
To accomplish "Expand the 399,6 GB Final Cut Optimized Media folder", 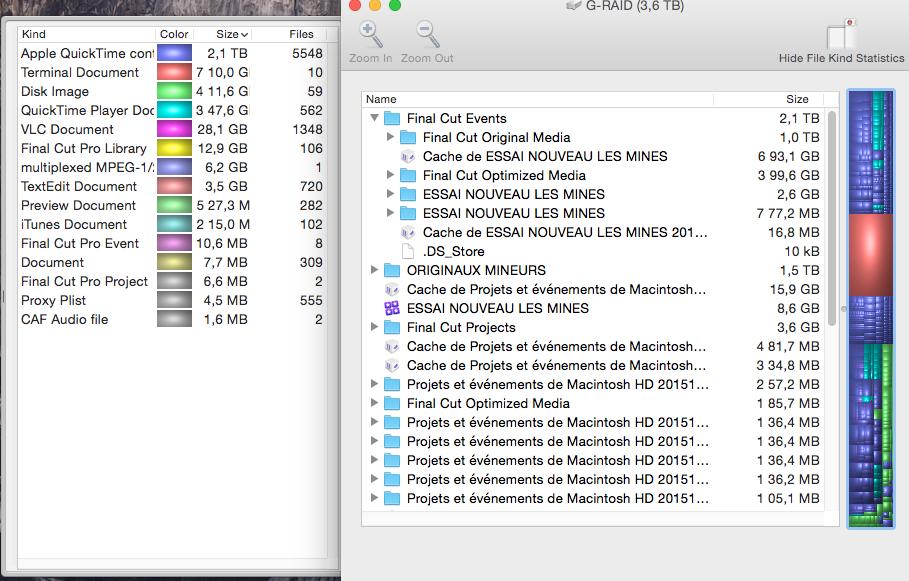I will point(390,175).
